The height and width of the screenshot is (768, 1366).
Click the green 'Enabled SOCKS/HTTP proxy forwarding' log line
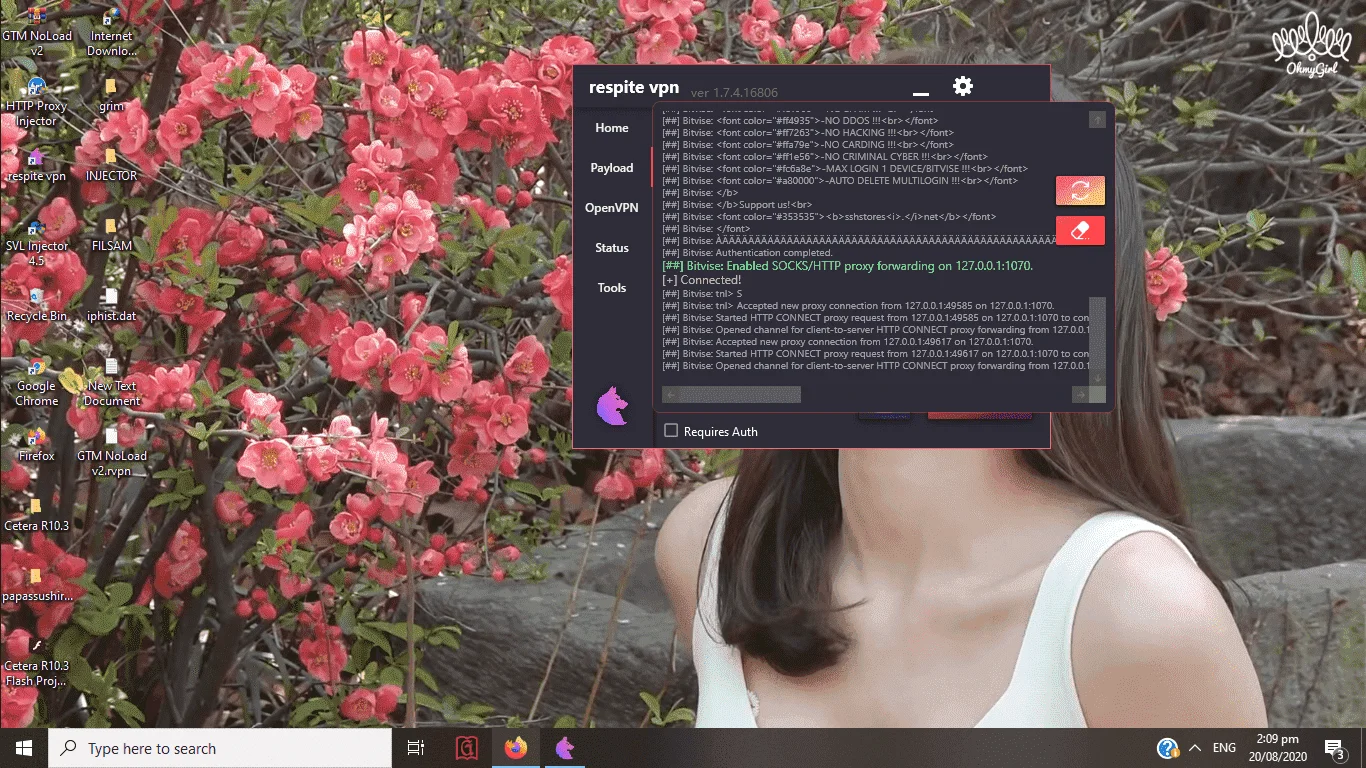[x=848, y=266]
